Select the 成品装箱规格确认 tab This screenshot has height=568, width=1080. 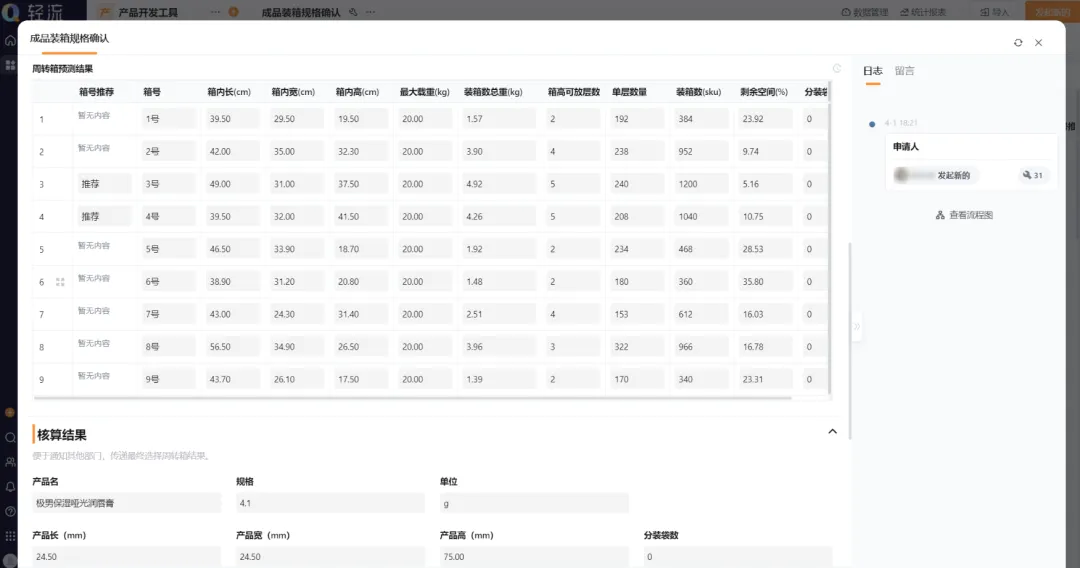(x=69, y=38)
